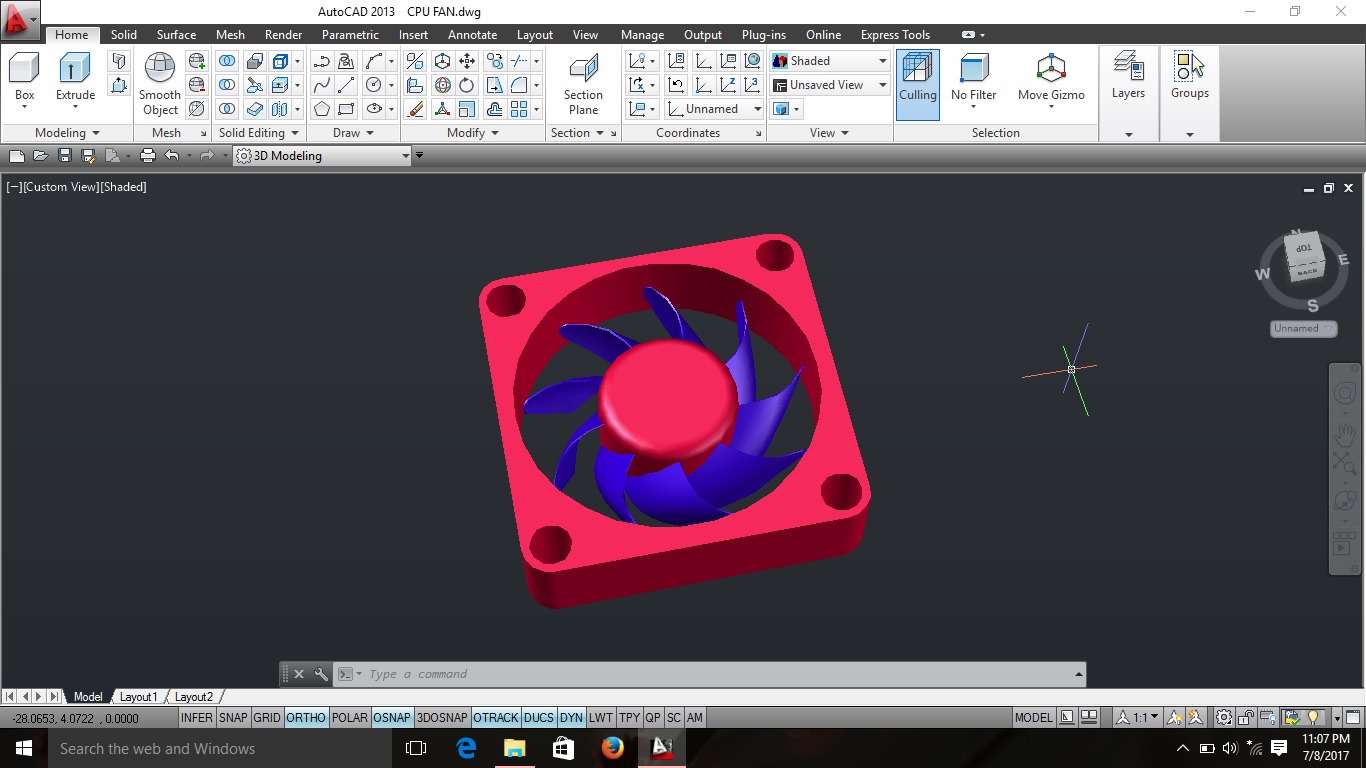Image resolution: width=1366 pixels, height=768 pixels.
Task: Switch to the Solid ribbon tab
Action: click(124, 34)
